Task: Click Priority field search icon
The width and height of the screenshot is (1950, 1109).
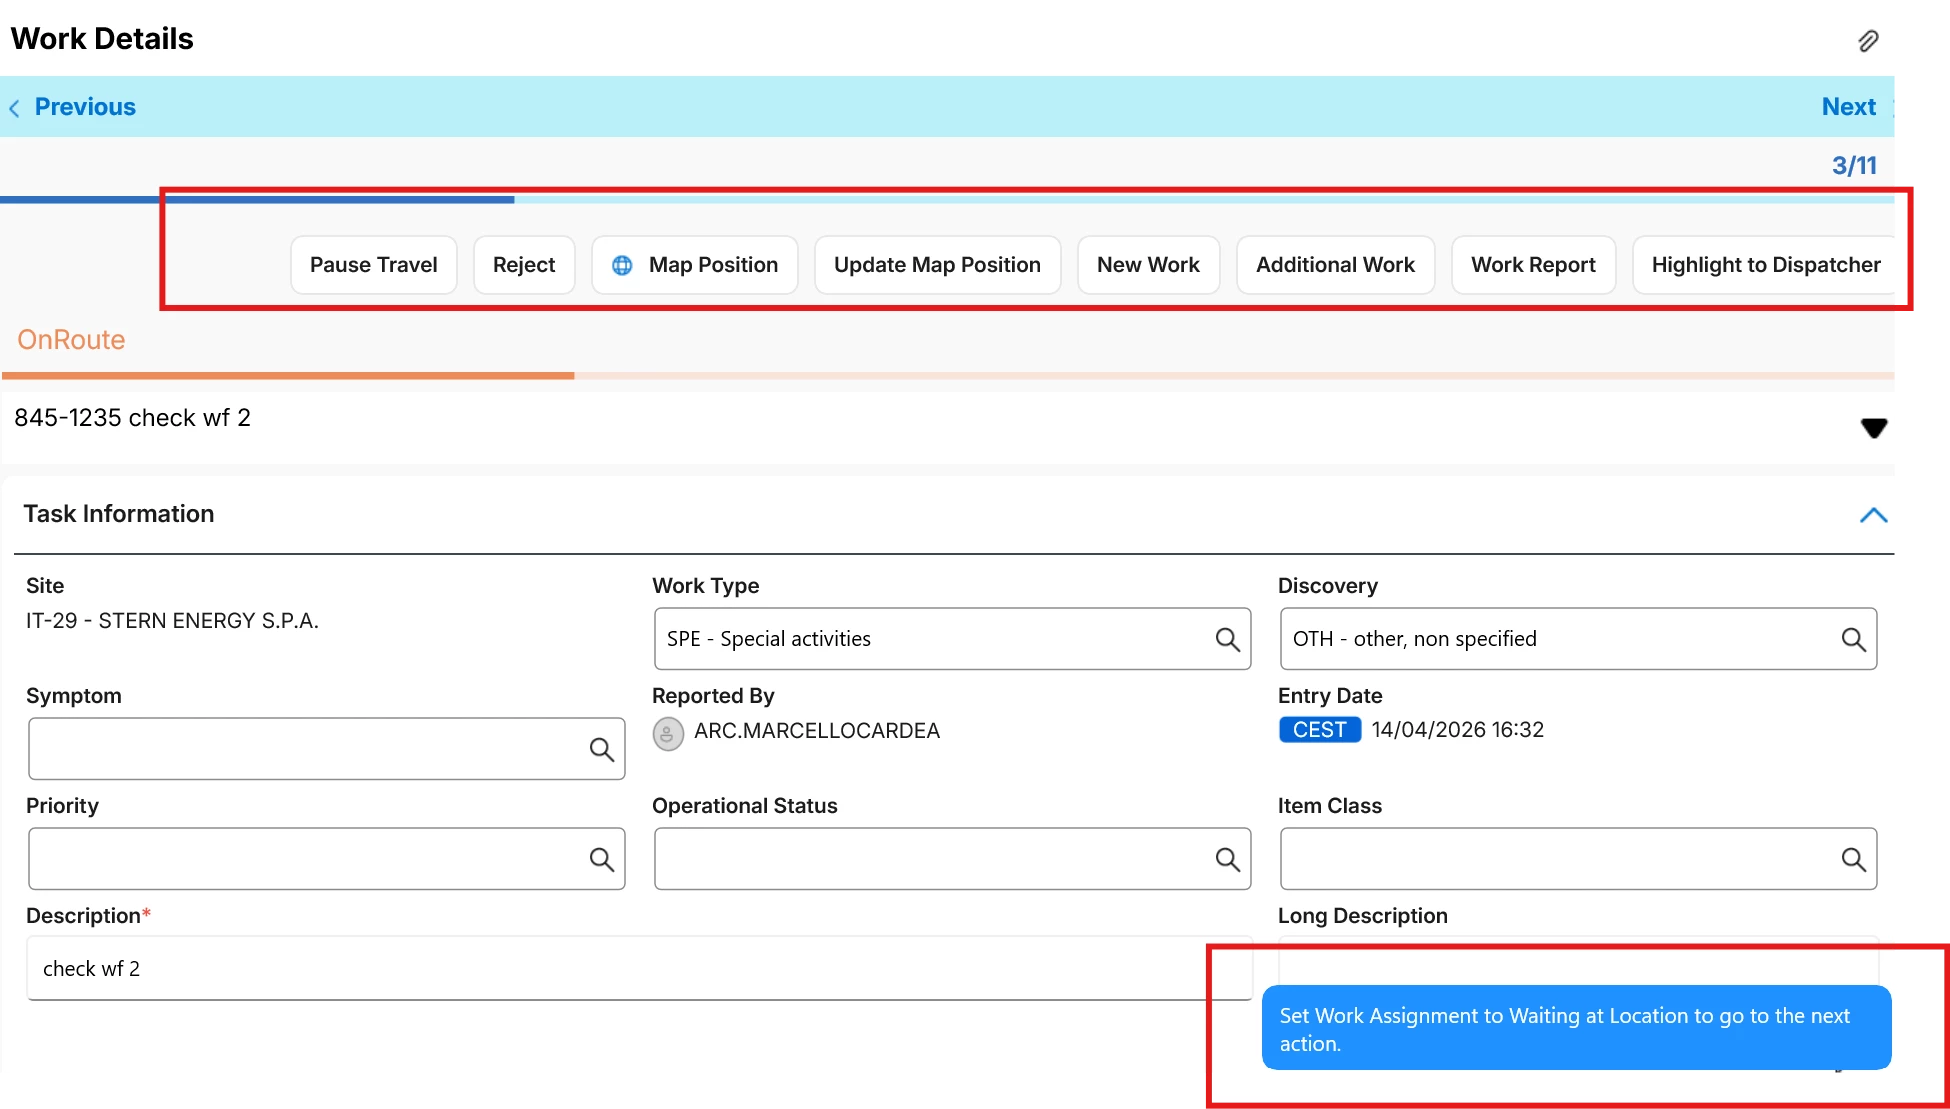Action: (601, 859)
